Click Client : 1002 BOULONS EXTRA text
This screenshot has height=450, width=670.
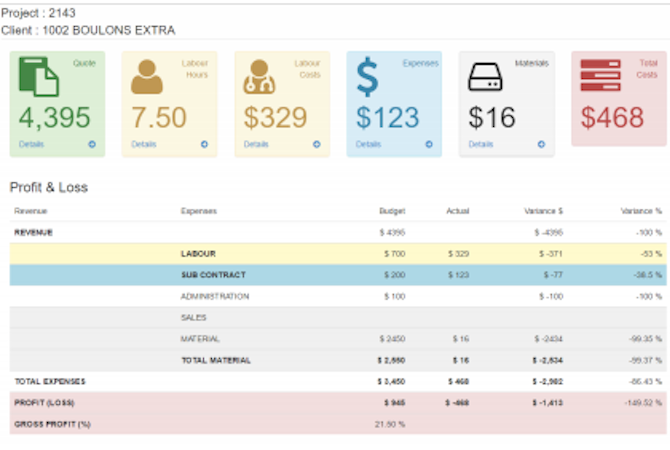(88, 30)
